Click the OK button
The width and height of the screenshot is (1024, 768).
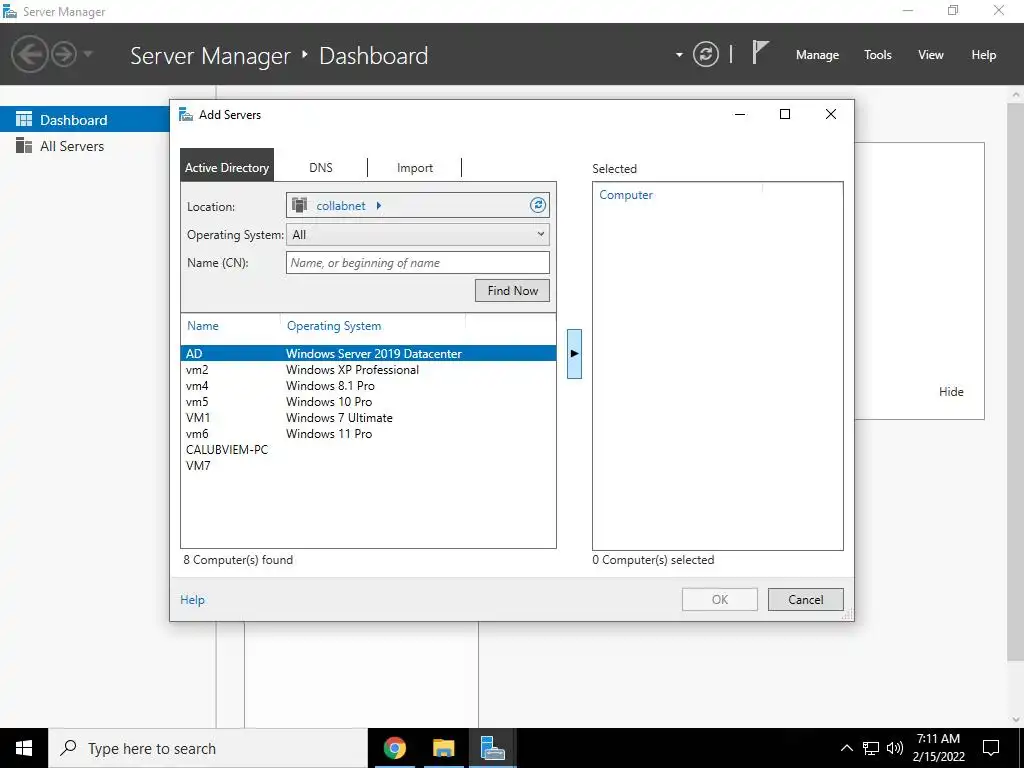(x=720, y=600)
